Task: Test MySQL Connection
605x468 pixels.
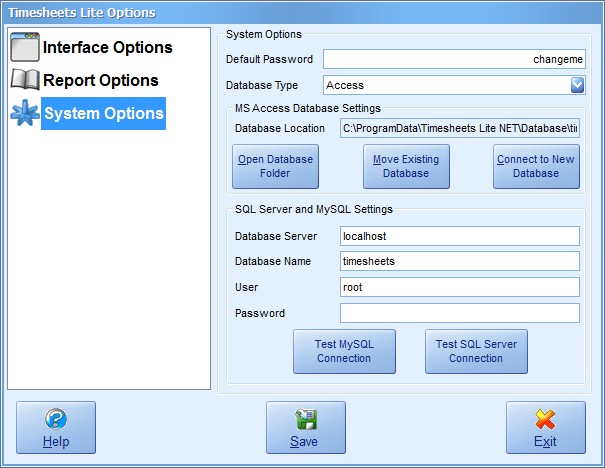Action: point(344,351)
